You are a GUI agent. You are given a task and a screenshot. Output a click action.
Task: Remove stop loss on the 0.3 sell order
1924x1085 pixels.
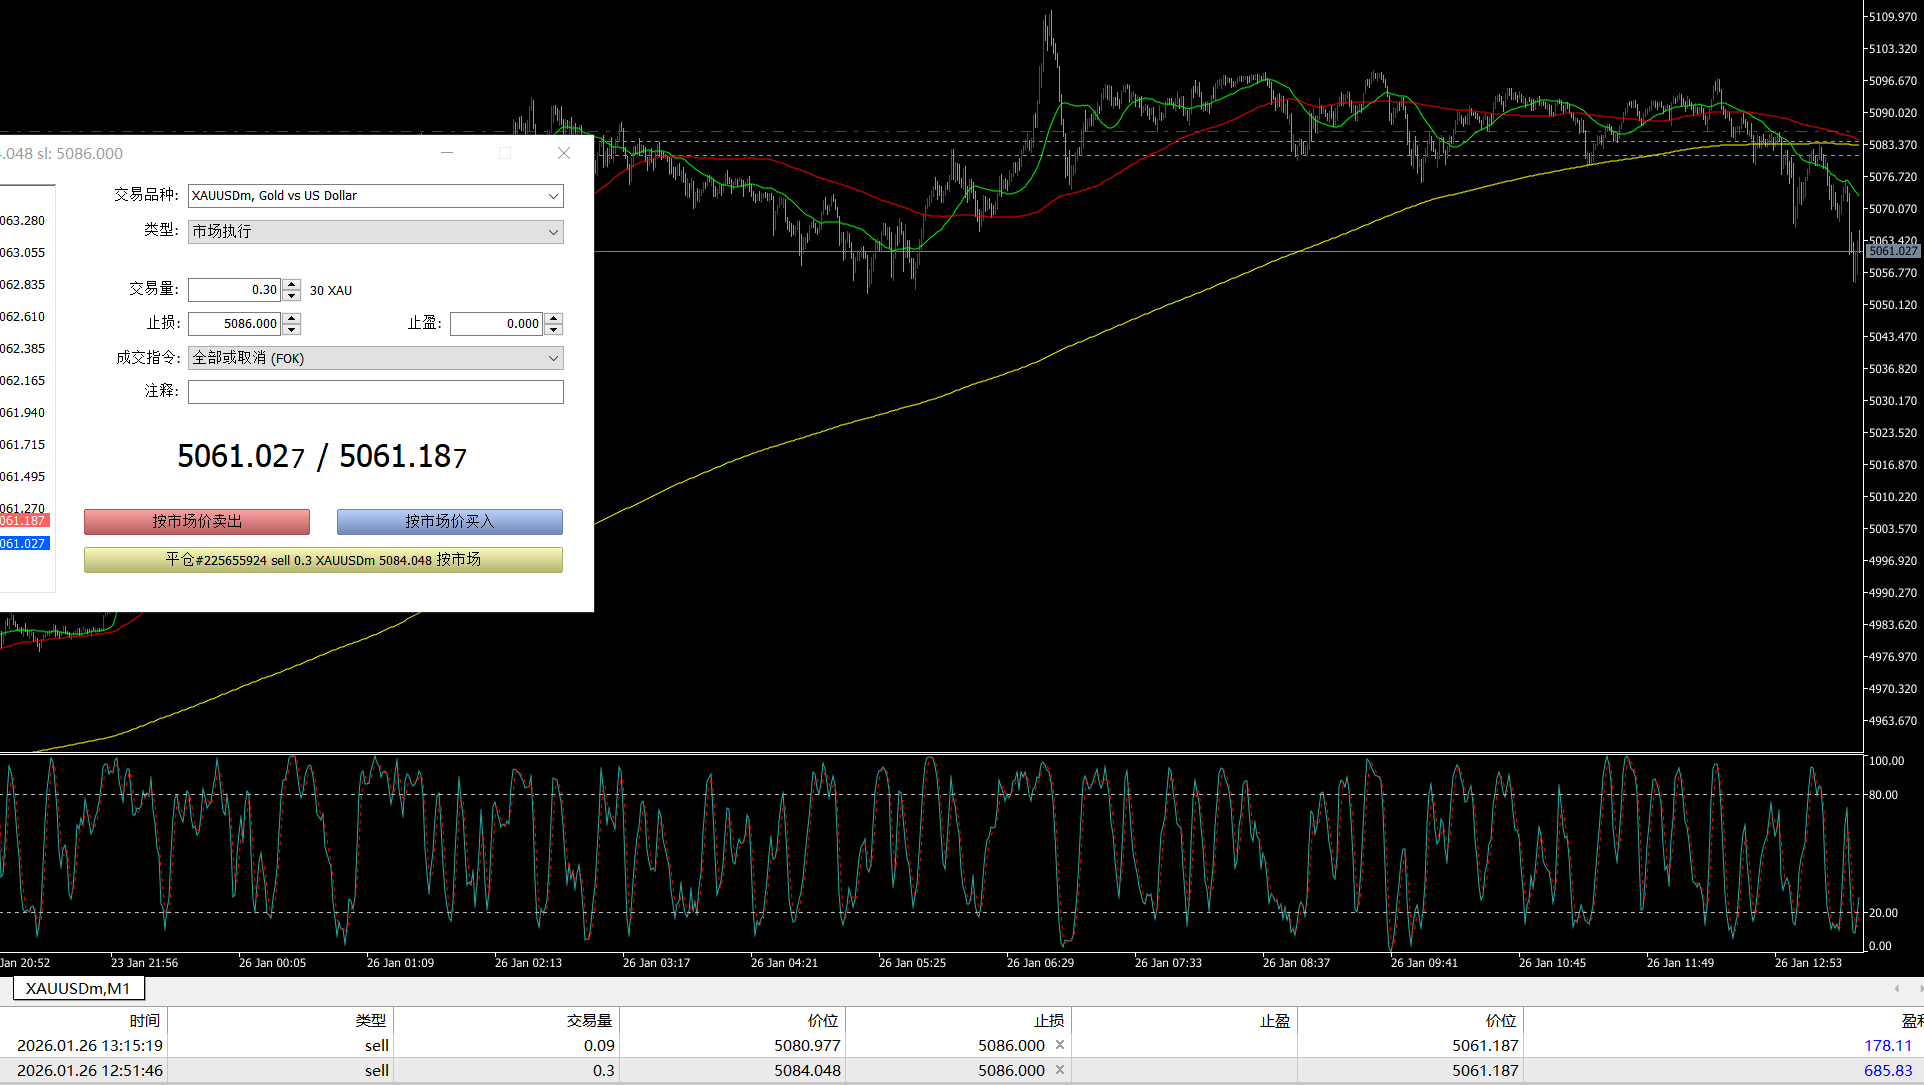(x=1060, y=1070)
